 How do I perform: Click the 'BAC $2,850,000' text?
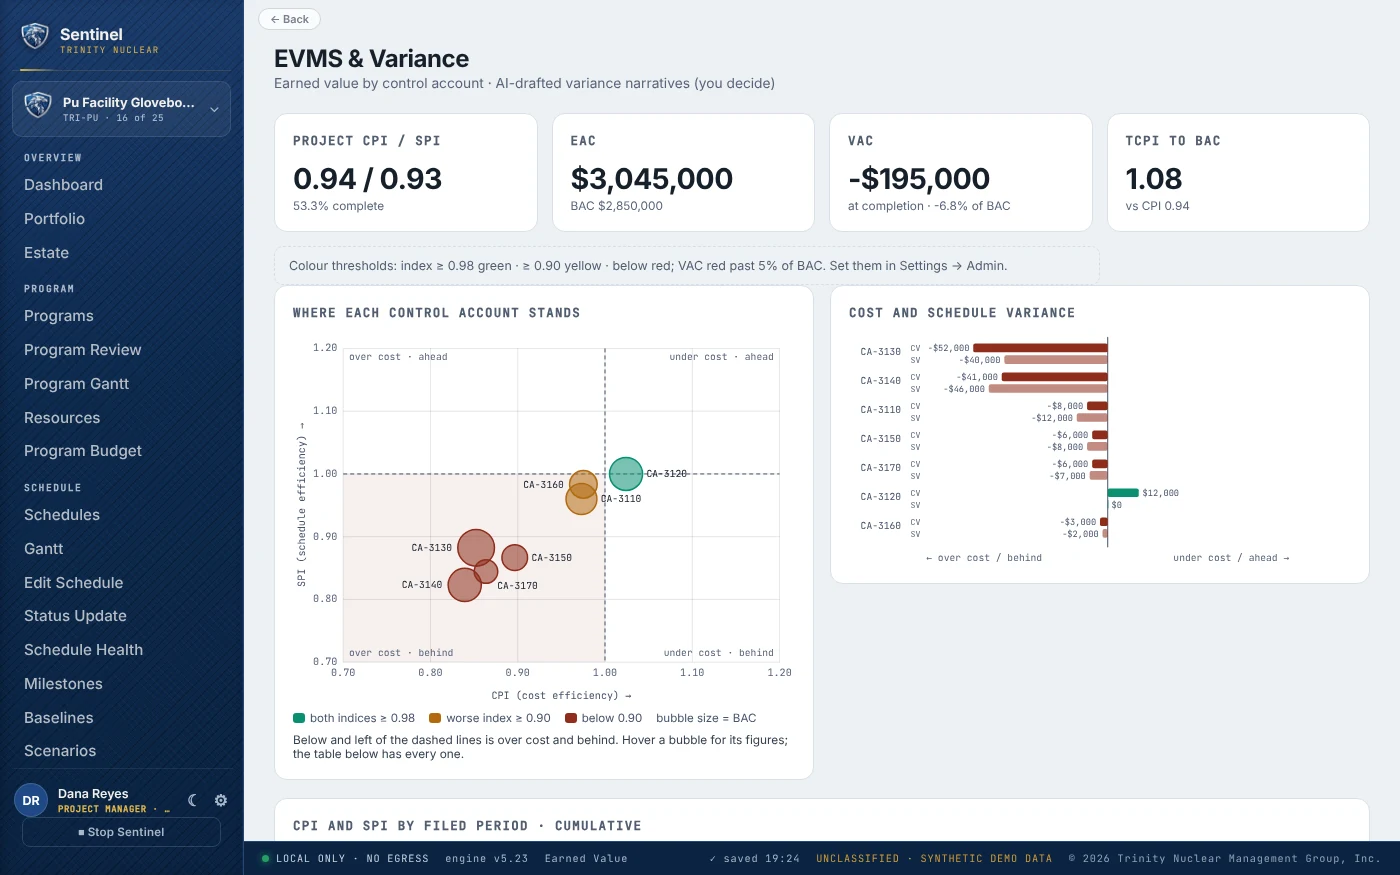[617, 206]
